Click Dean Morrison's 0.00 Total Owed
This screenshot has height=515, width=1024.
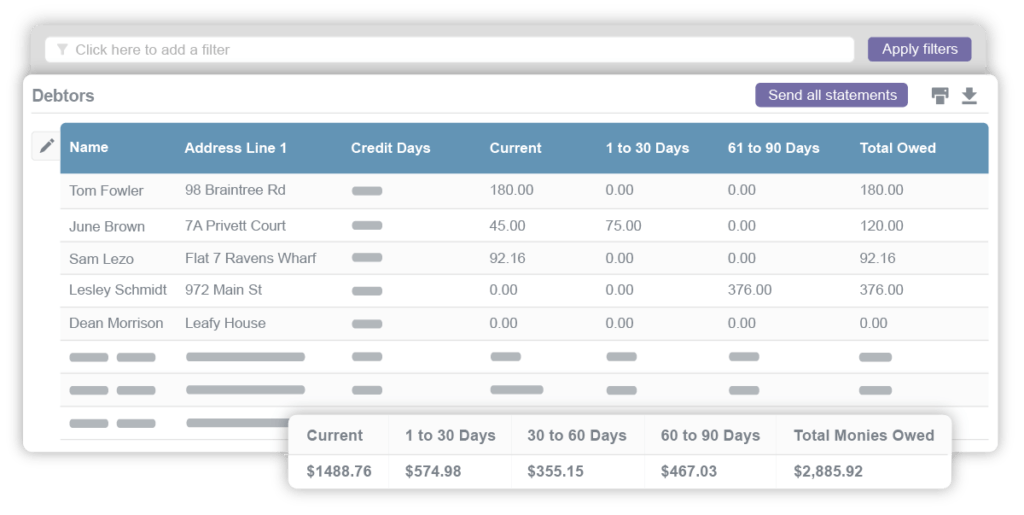(873, 323)
